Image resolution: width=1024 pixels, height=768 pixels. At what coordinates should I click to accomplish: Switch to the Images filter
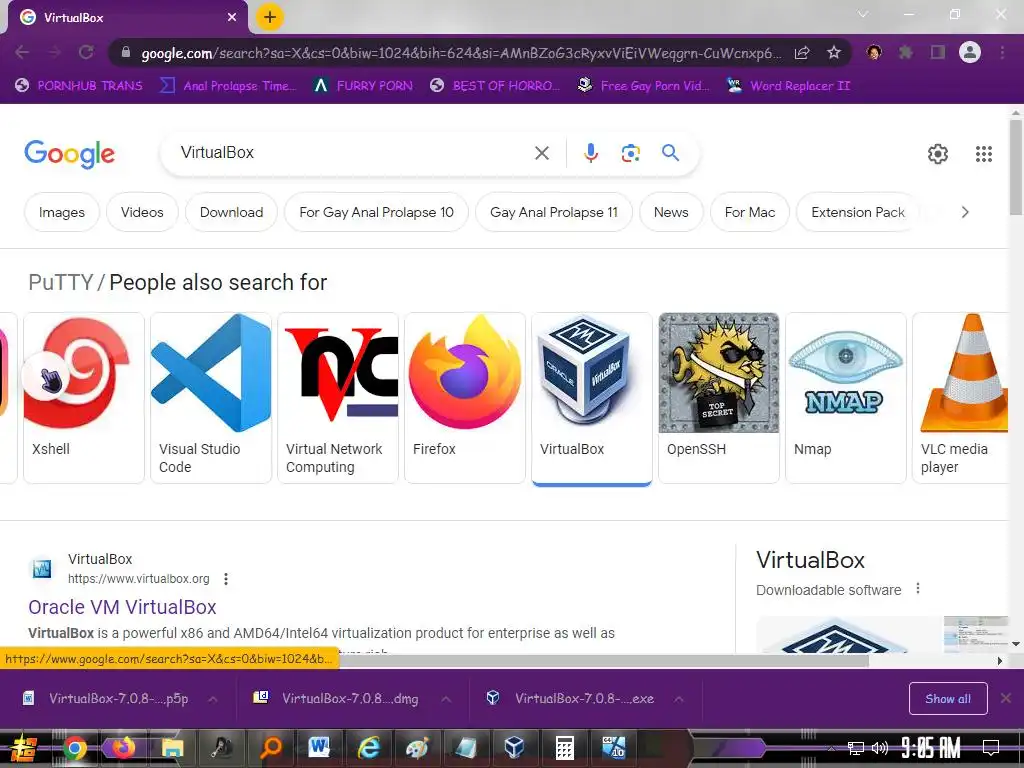(x=62, y=212)
